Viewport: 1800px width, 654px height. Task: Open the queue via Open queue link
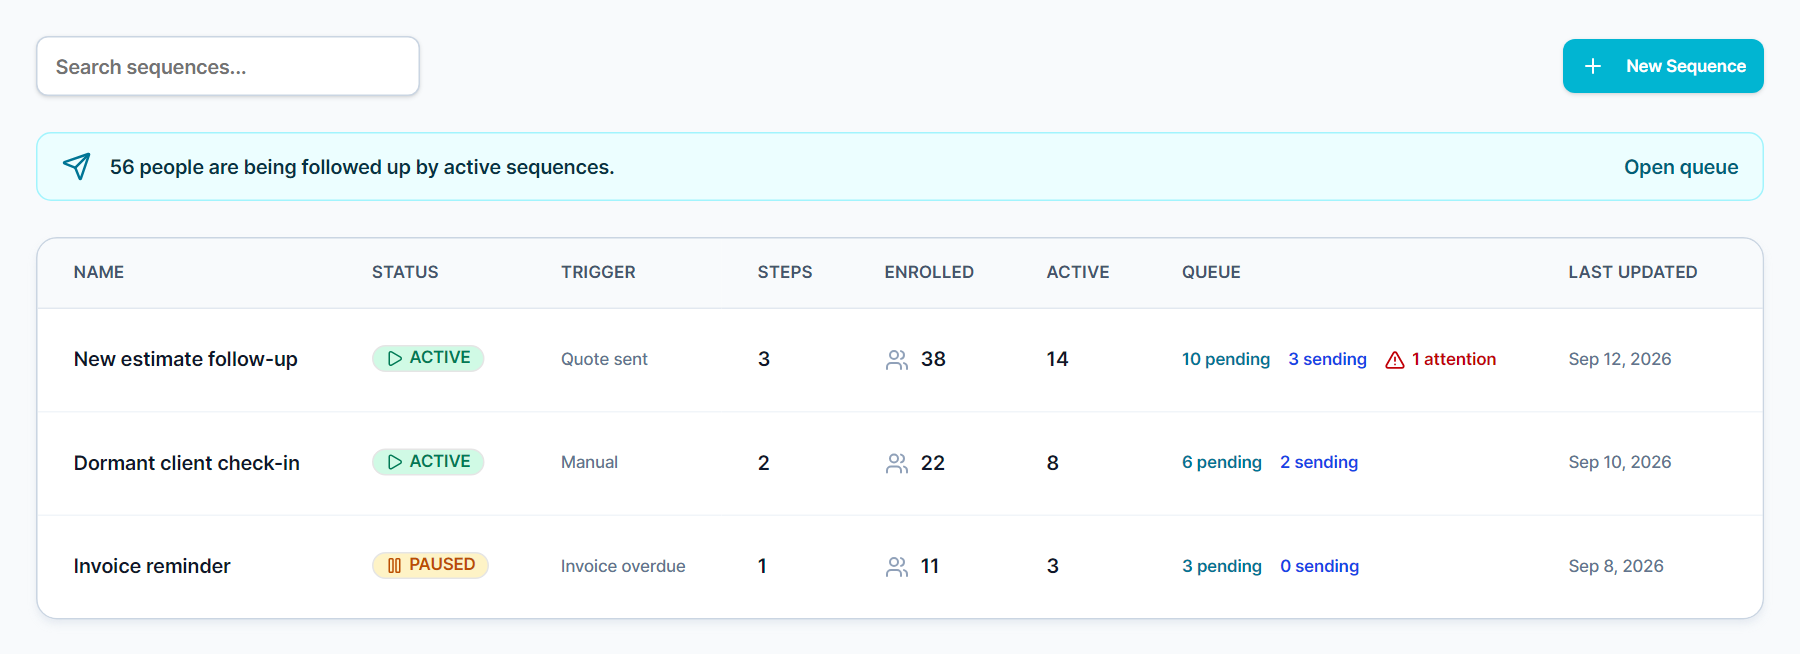1681,167
